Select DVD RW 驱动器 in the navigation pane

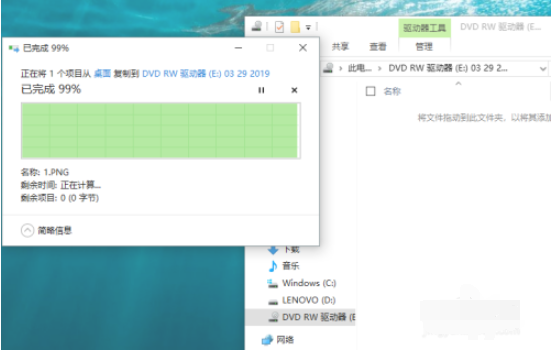click(x=300, y=317)
